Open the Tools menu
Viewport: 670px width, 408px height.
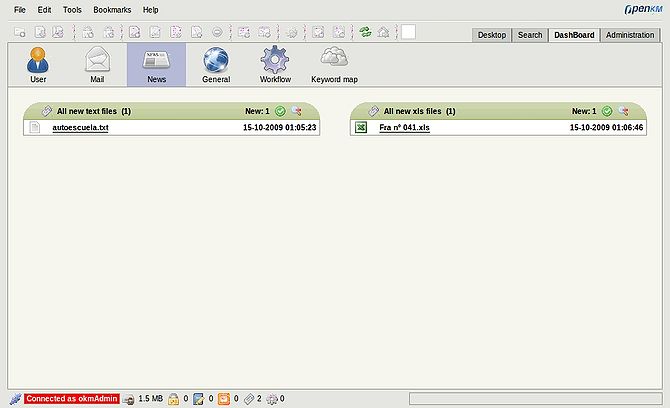(x=72, y=9)
